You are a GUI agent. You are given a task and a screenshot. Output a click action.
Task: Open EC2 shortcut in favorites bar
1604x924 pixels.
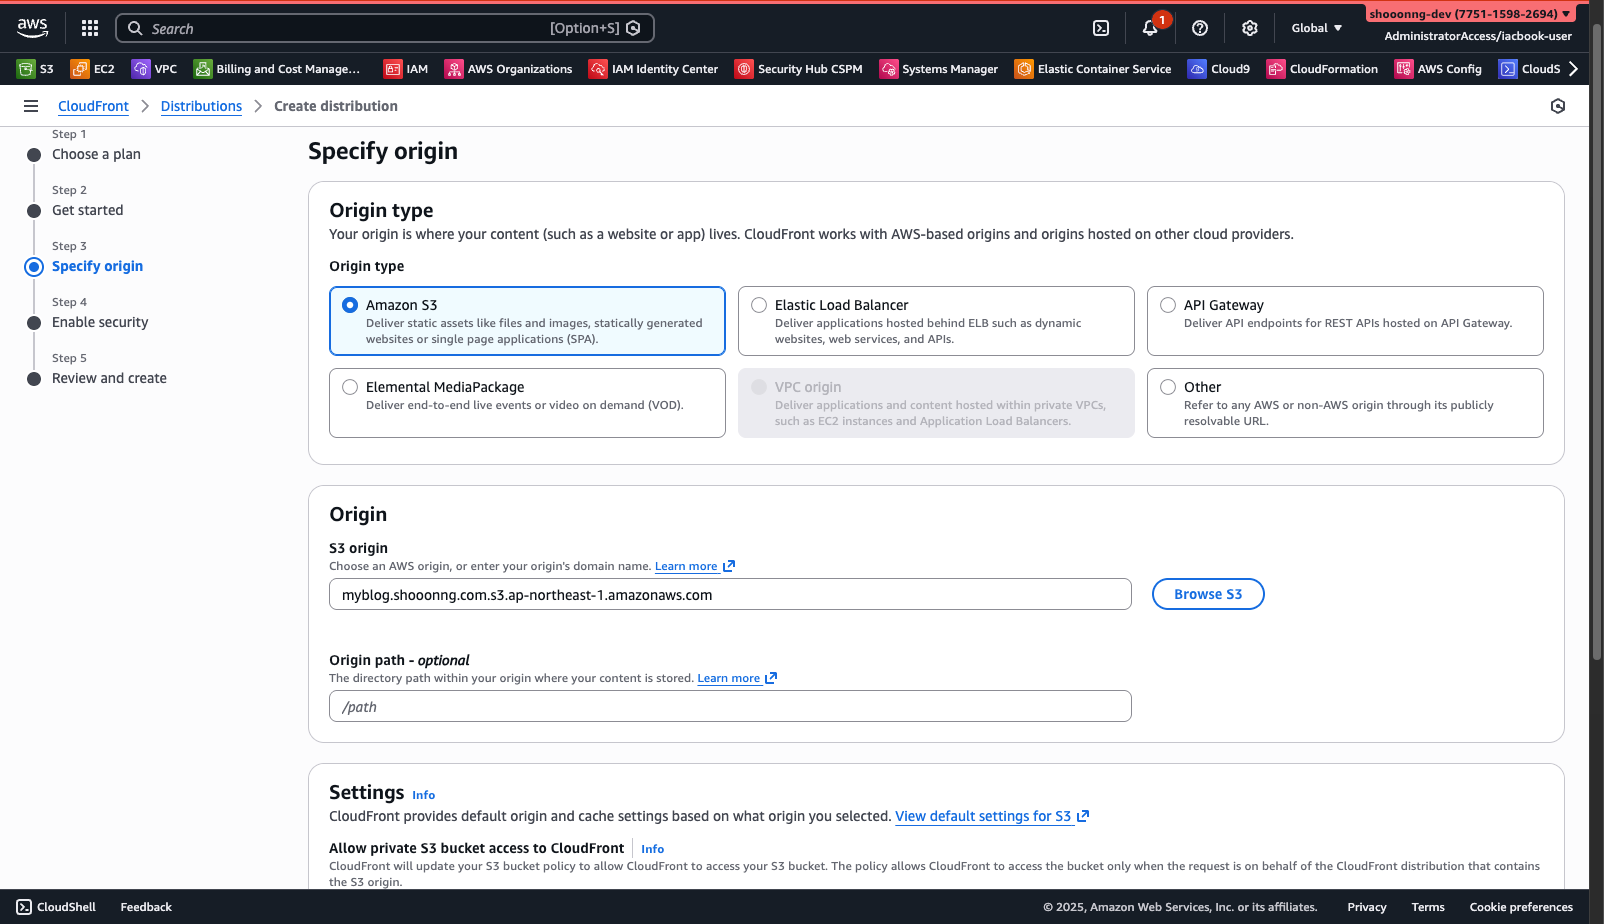click(x=93, y=69)
